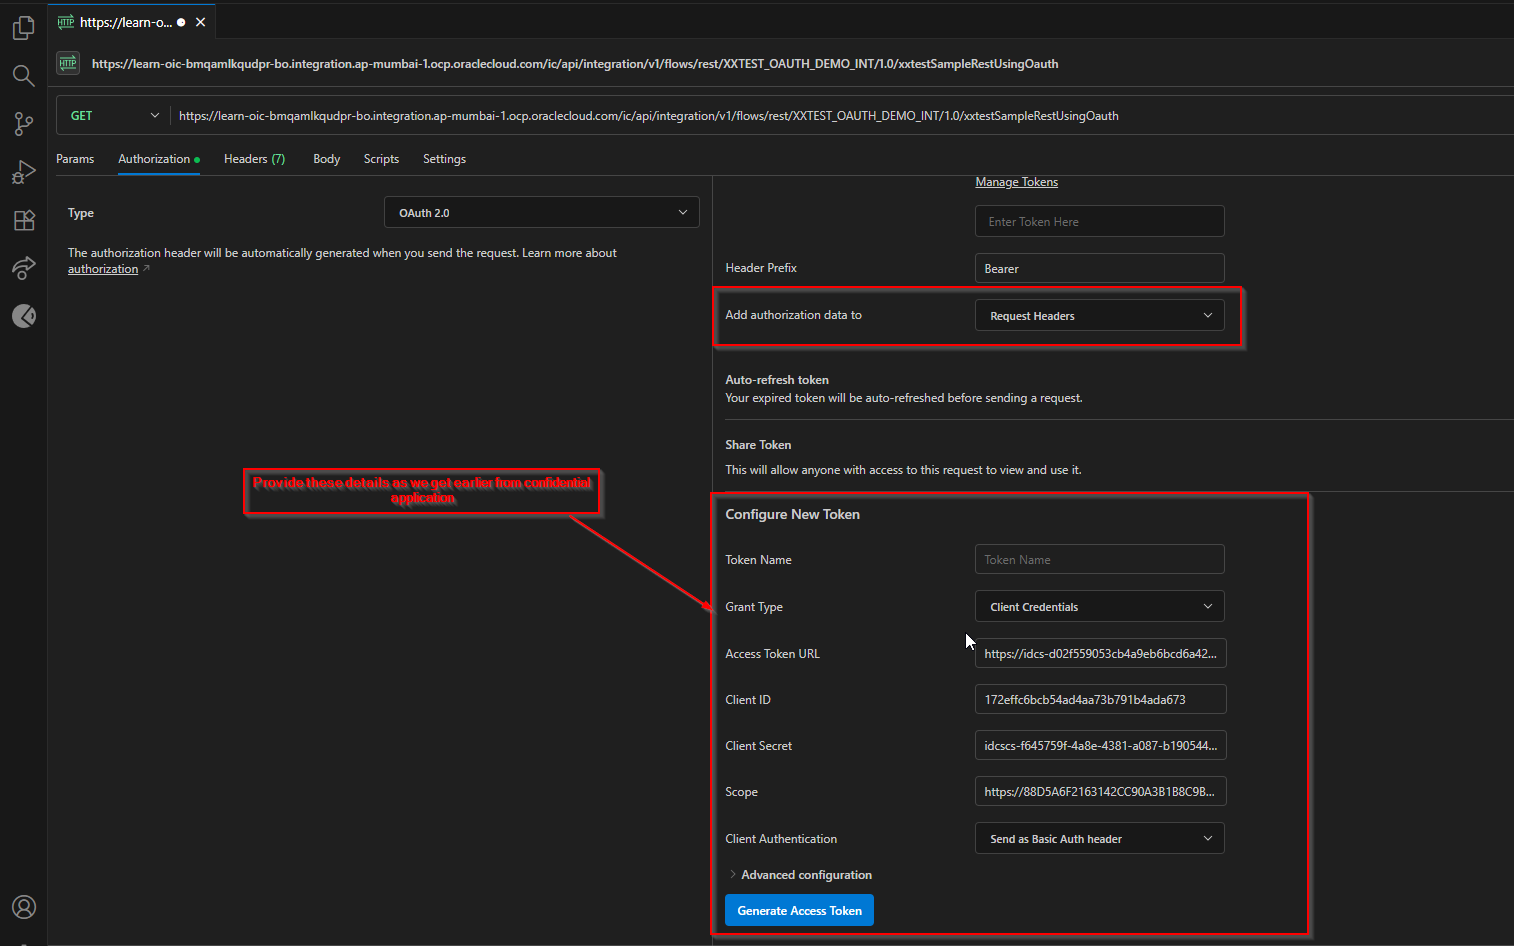Open the Manage Tokens link
This screenshot has height=946, width=1514.
click(1016, 181)
